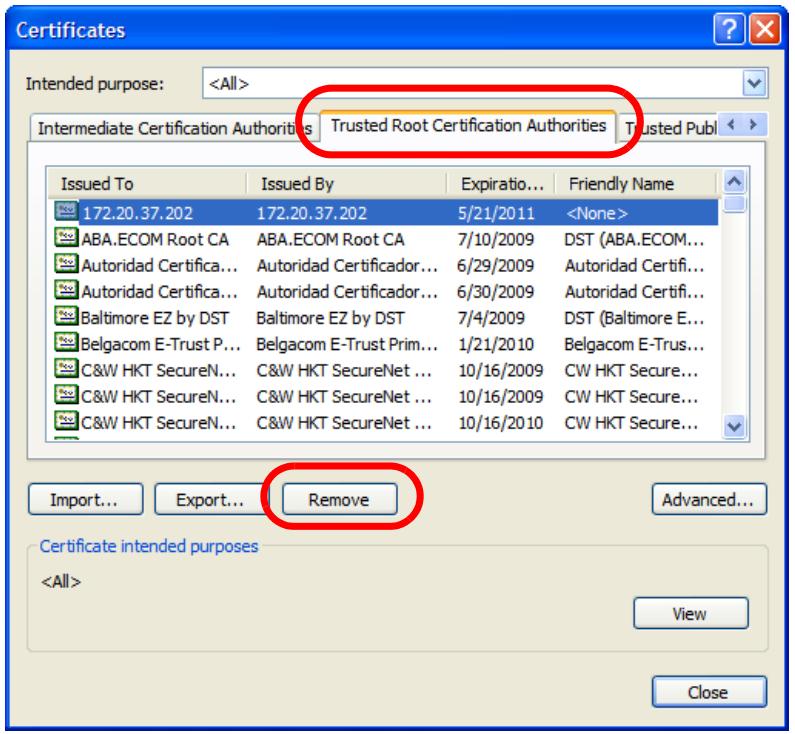
Task: Close the Certificates dialog with X
Action: [x=765, y=29]
